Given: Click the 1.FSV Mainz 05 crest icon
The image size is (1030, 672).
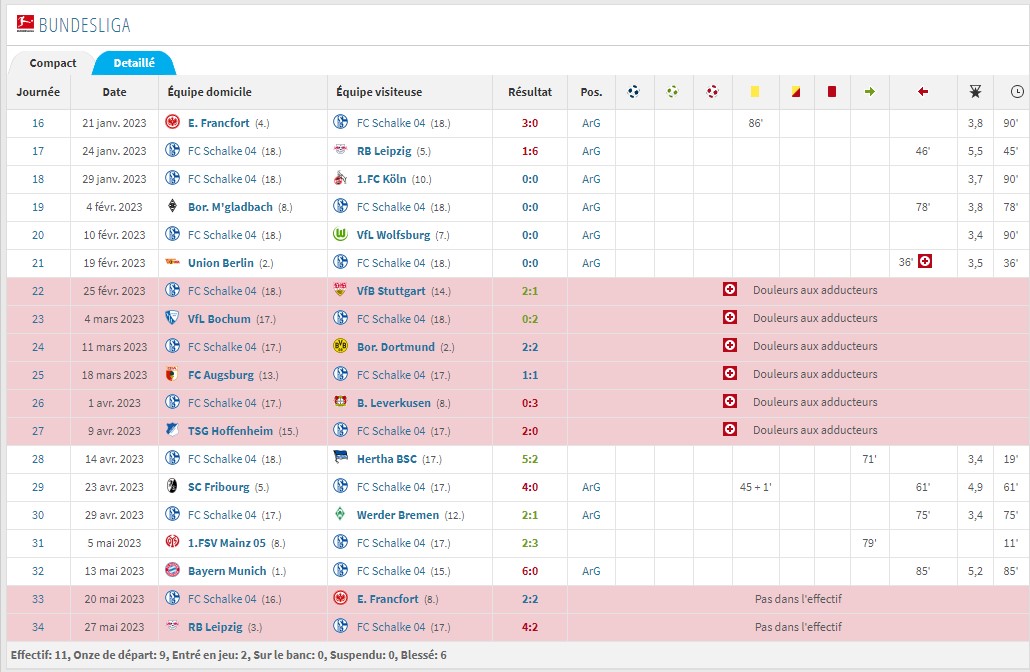Looking at the screenshot, I should pos(173,542).
